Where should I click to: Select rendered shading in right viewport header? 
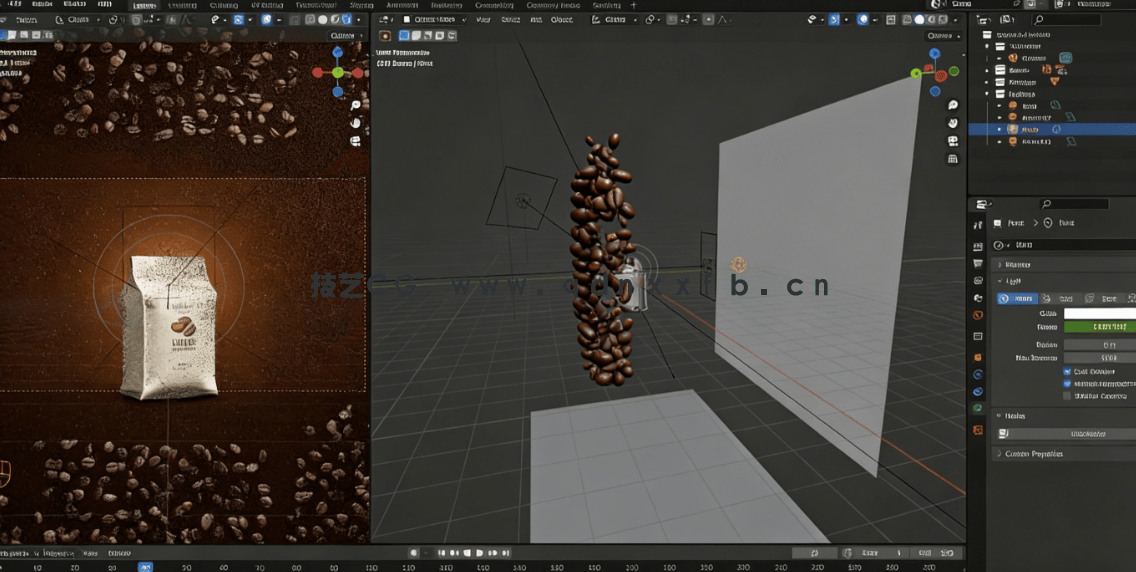point(943,20)
